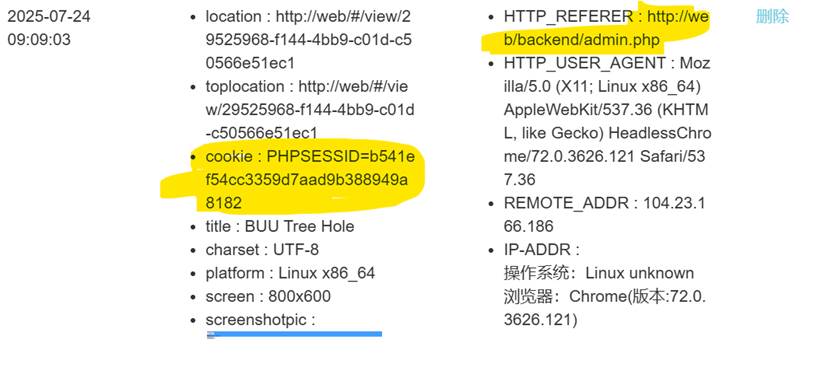This screenshot has width=831, height=371.
Task: Select the 浏览器 Chrome version line
Action: 605,308
